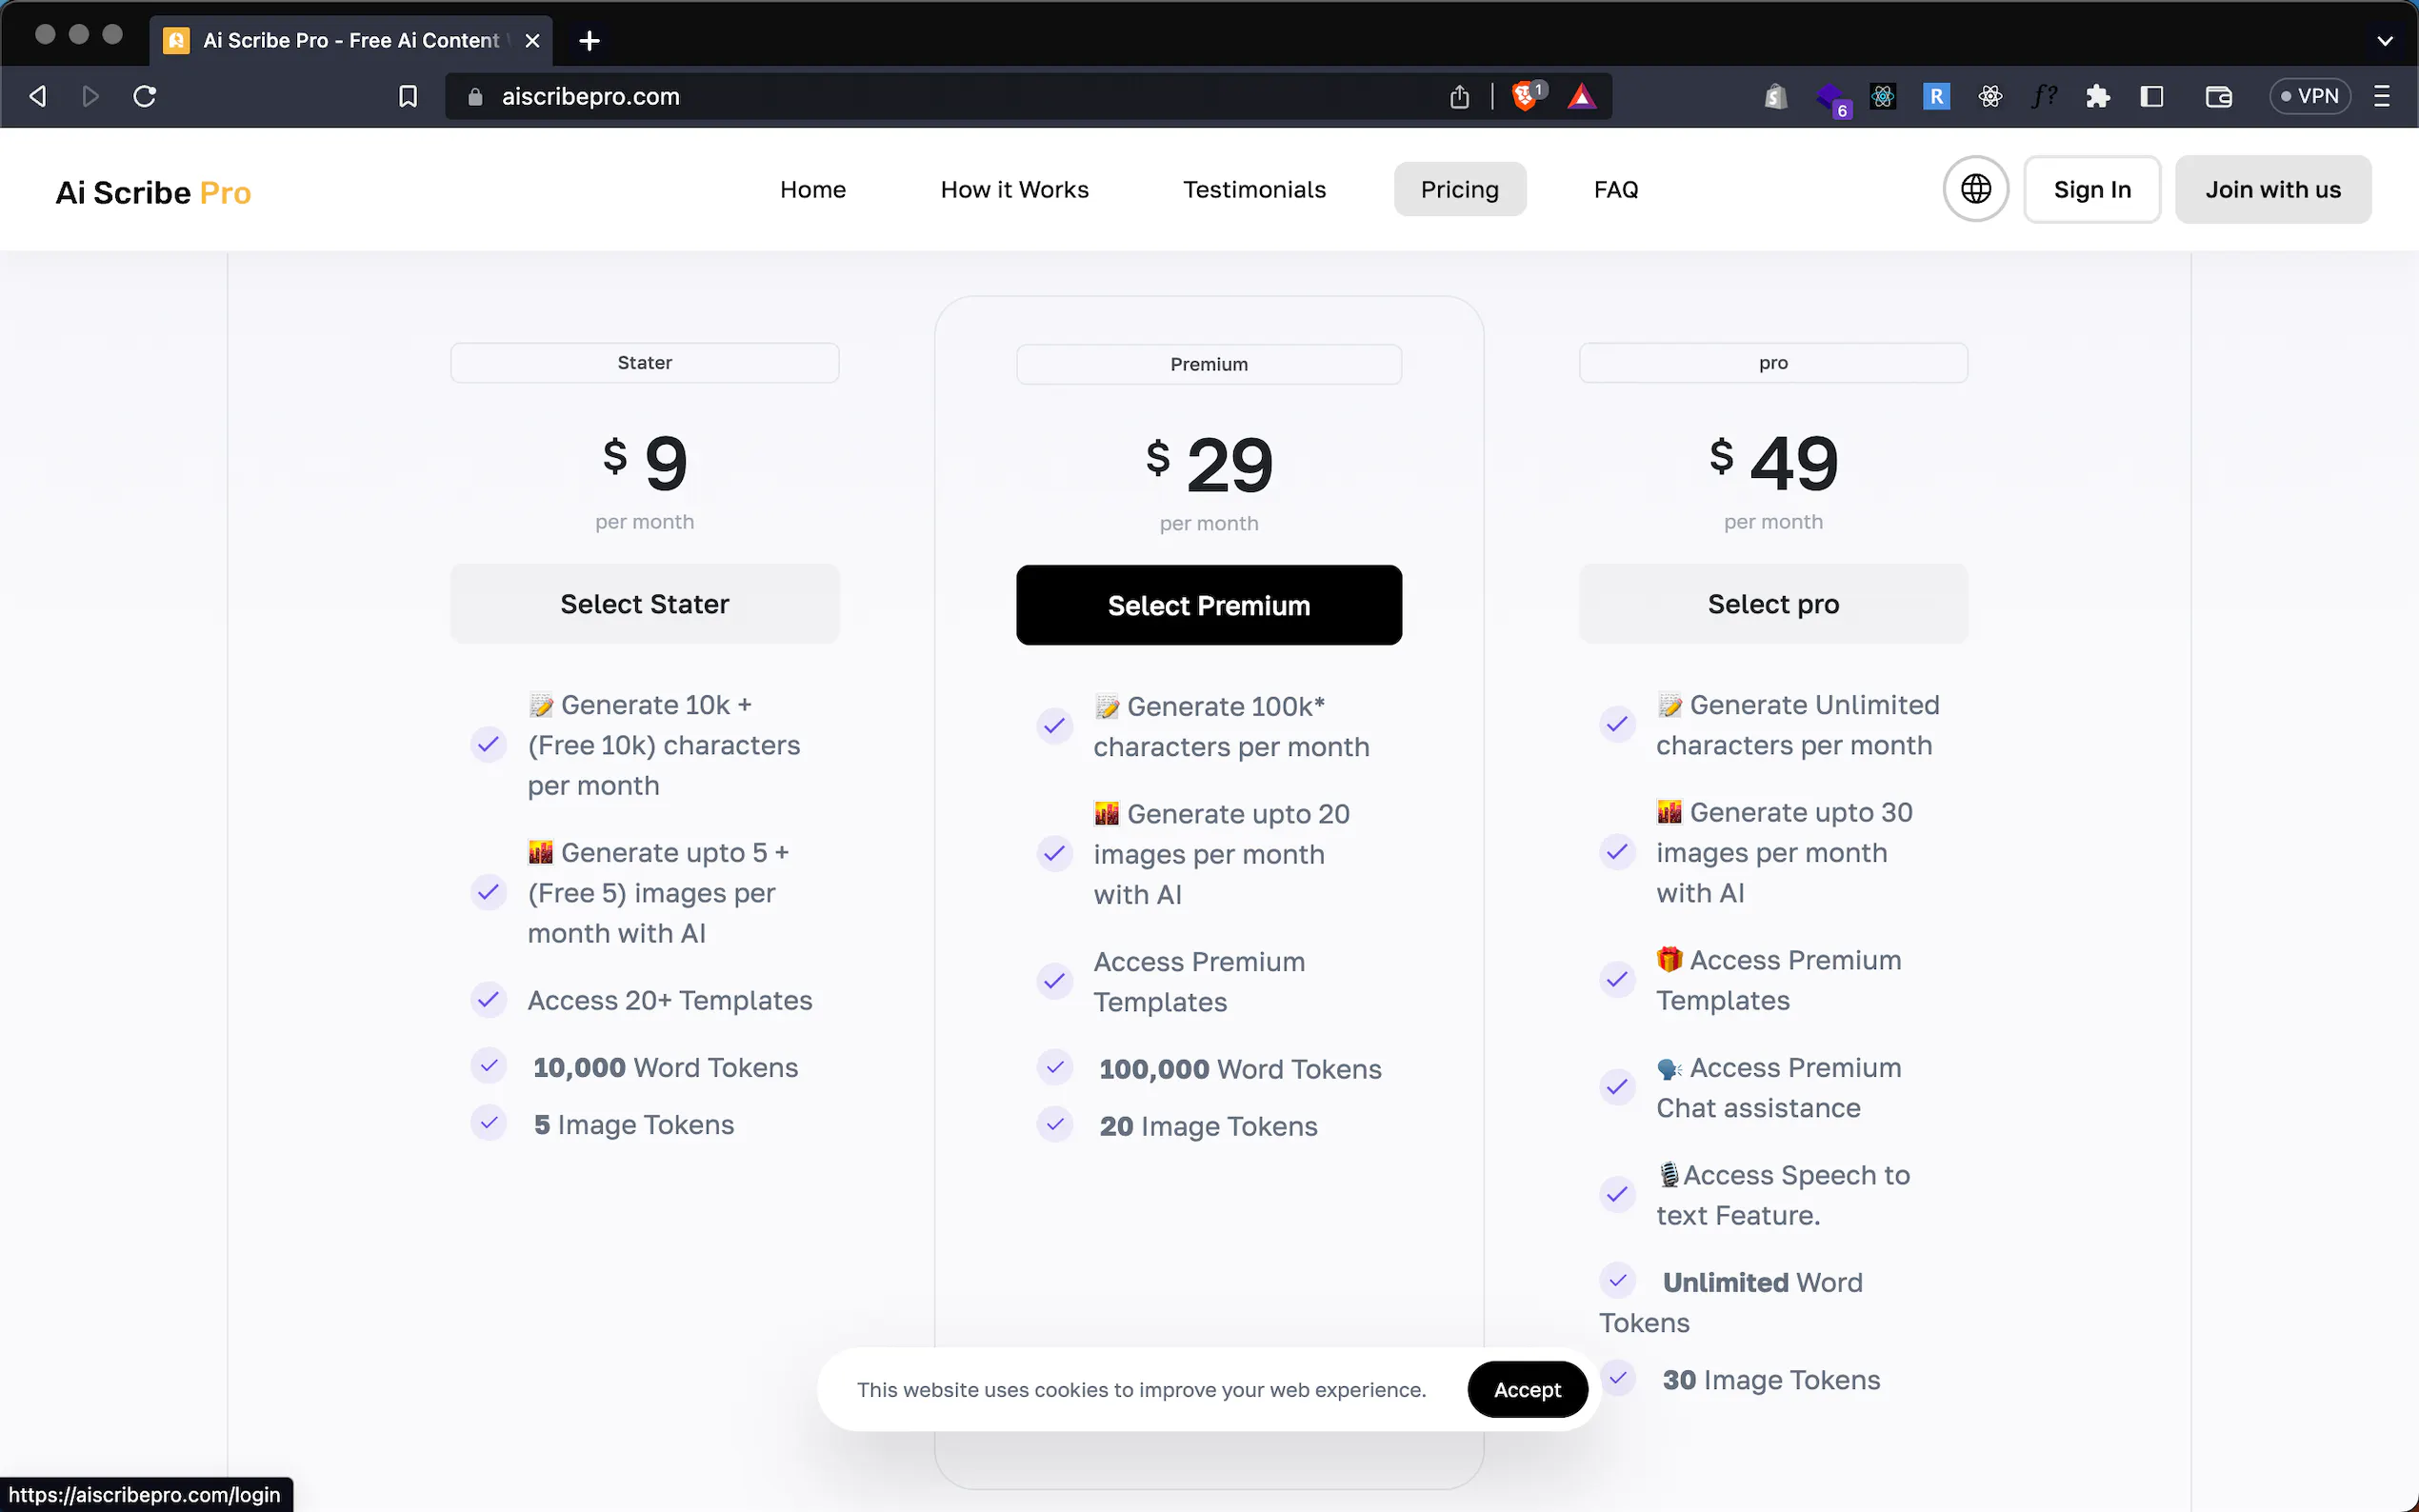The width and height of the screenshot is (2419, 1512).
Task: Toggle the VPN button
Action: [2309, 96]
